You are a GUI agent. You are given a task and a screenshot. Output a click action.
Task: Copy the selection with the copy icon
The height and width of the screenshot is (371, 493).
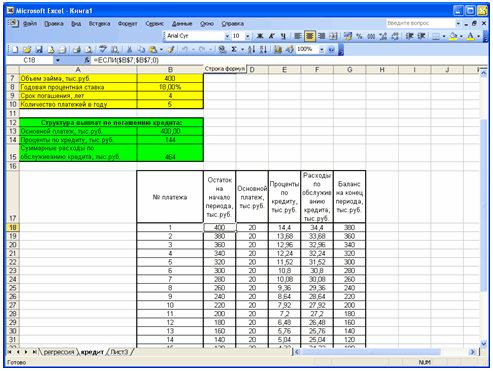pyautogui.click(x=142, y=50)
